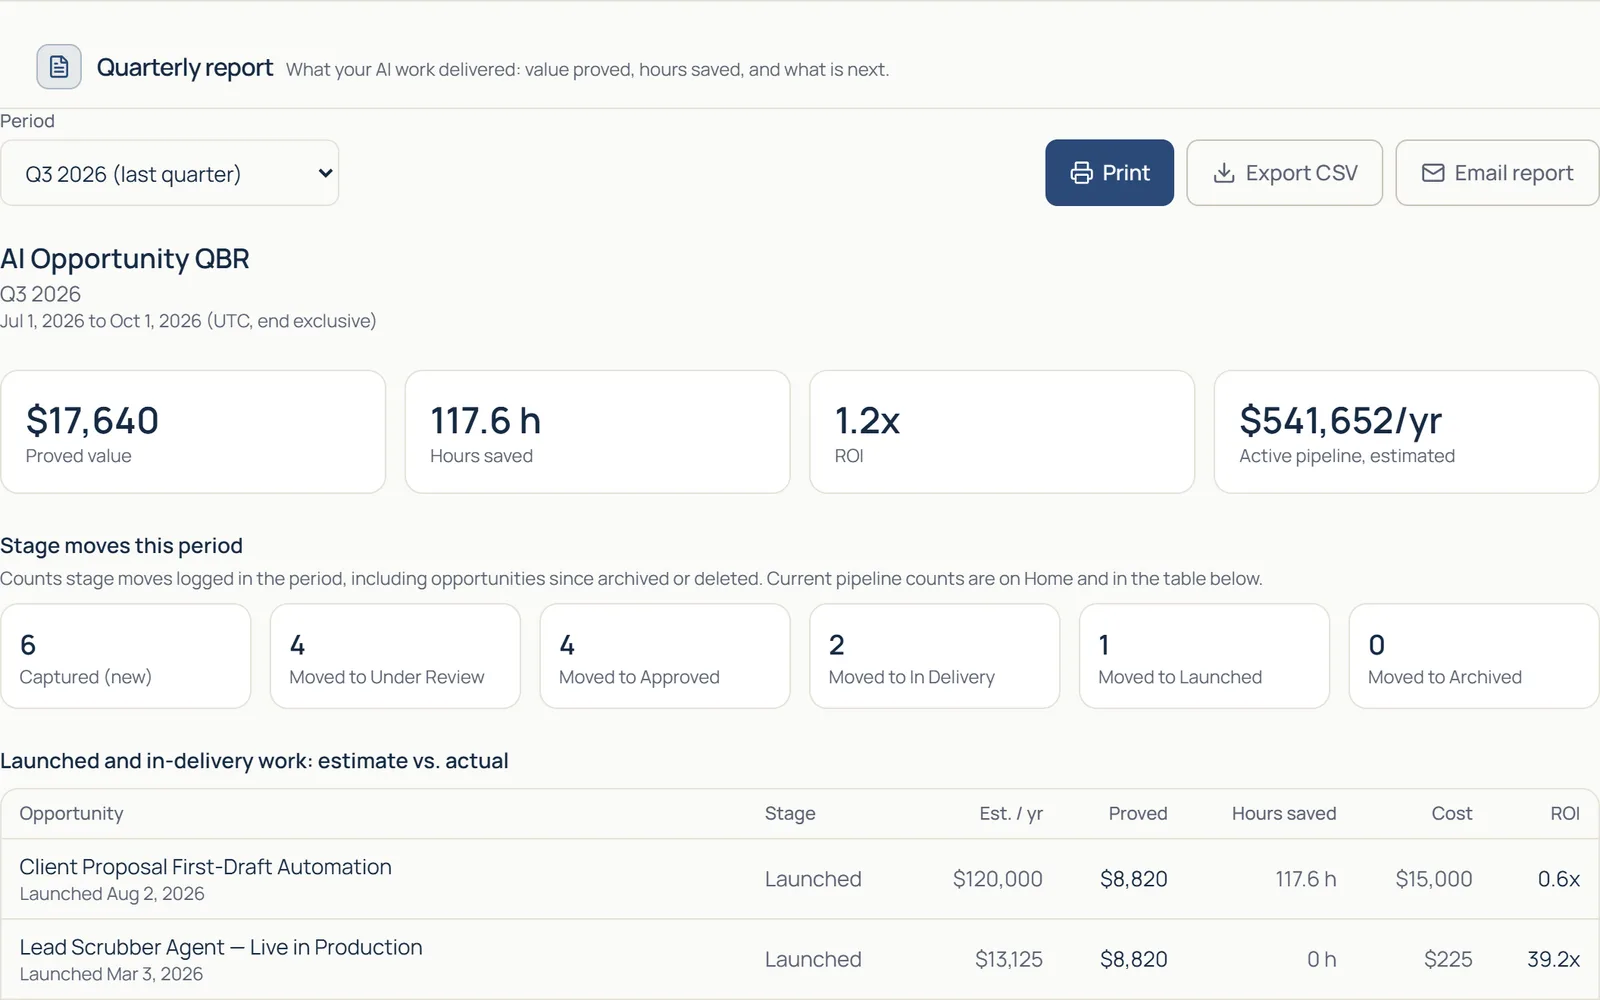Click the $15,000 cost cell
The width and height of the screenshot is (1600, 1000).
coord(1434,879)
